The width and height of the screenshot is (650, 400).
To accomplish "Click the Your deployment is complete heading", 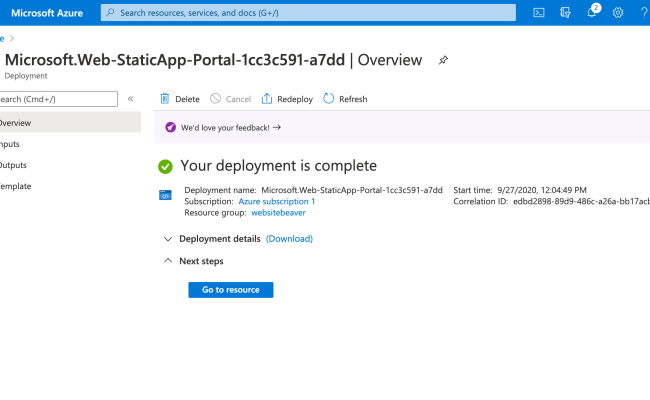I will coord(279,166).
